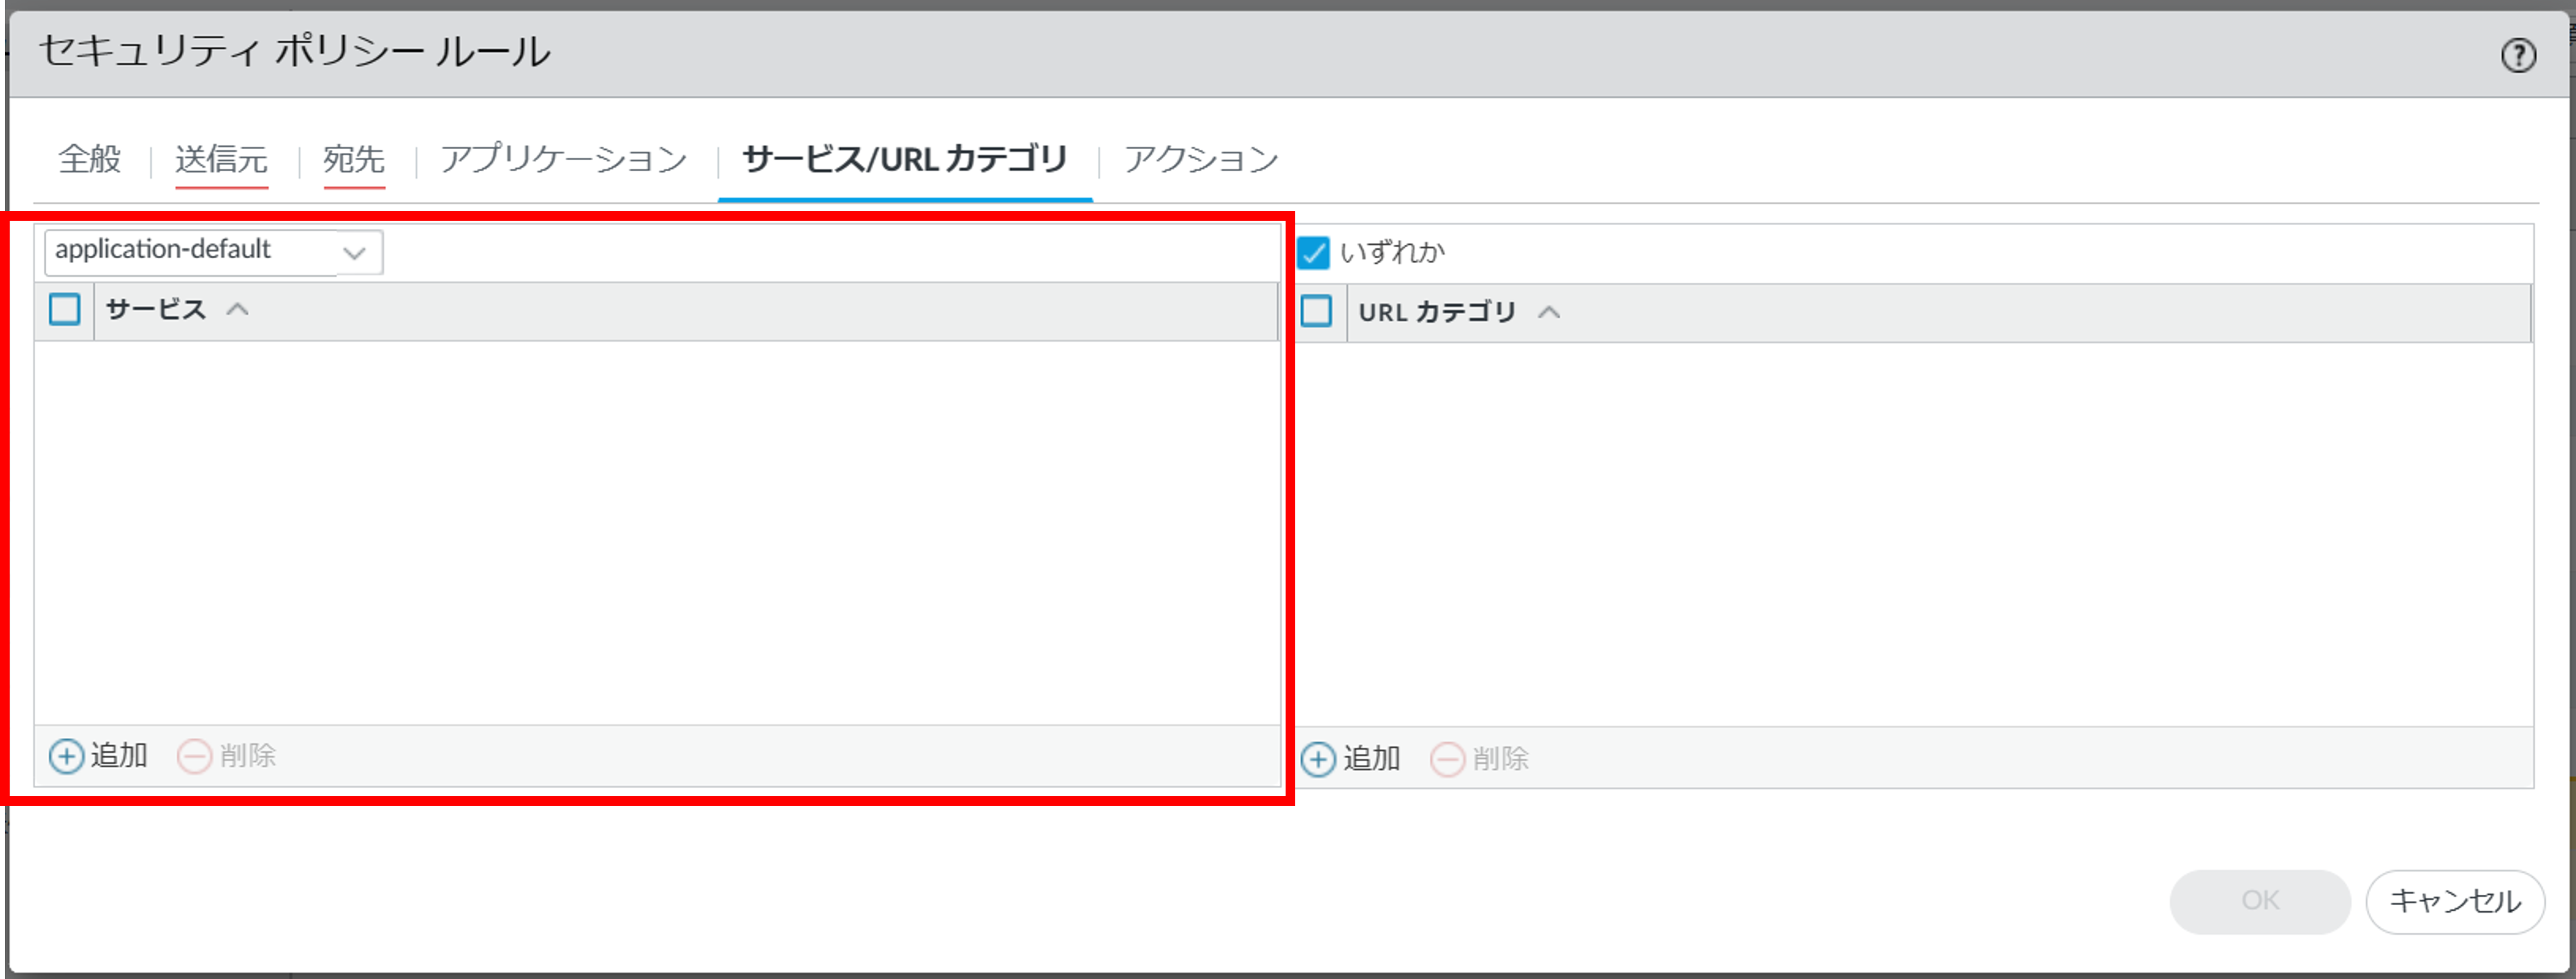The image size is (2576, 979).
Task: Switch to the 全般 tab
Action: click(x=90, y=159)
